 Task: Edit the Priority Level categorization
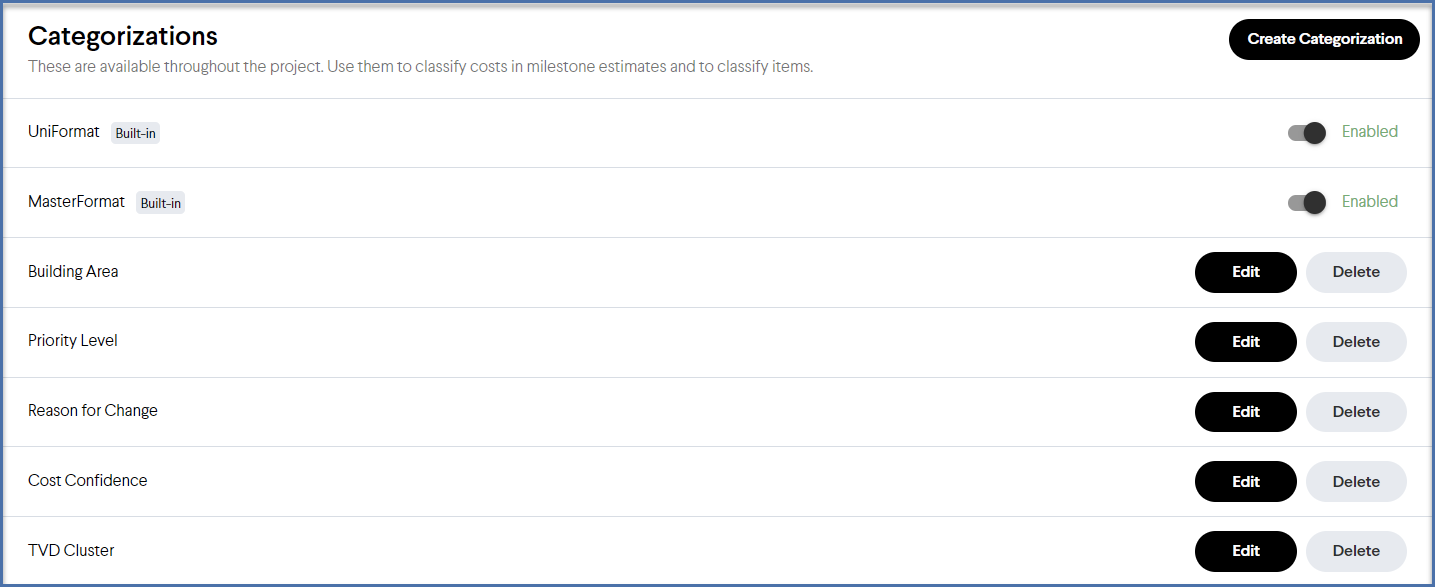pos(1245,341)
